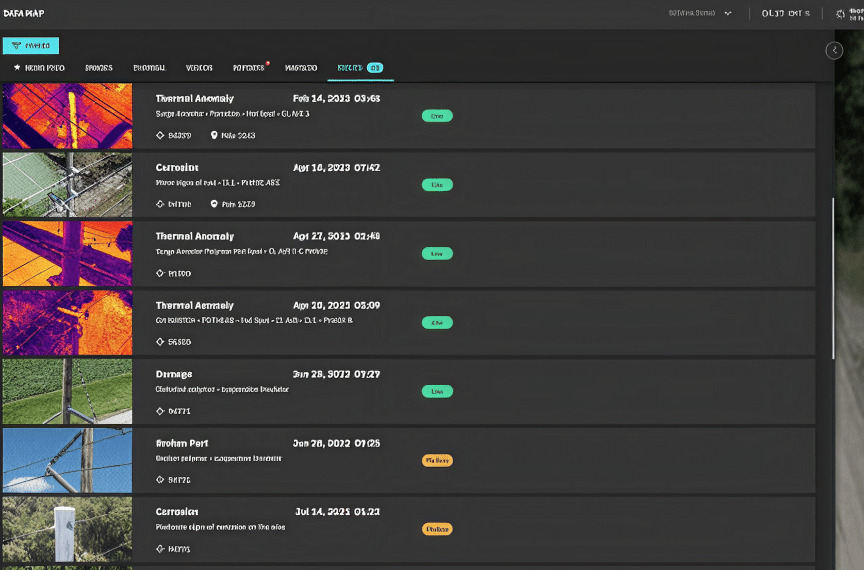Click orange severity badge on the Broken Part row
The height and width of the screenshot is (570, 864).
[x=437, y=460]
